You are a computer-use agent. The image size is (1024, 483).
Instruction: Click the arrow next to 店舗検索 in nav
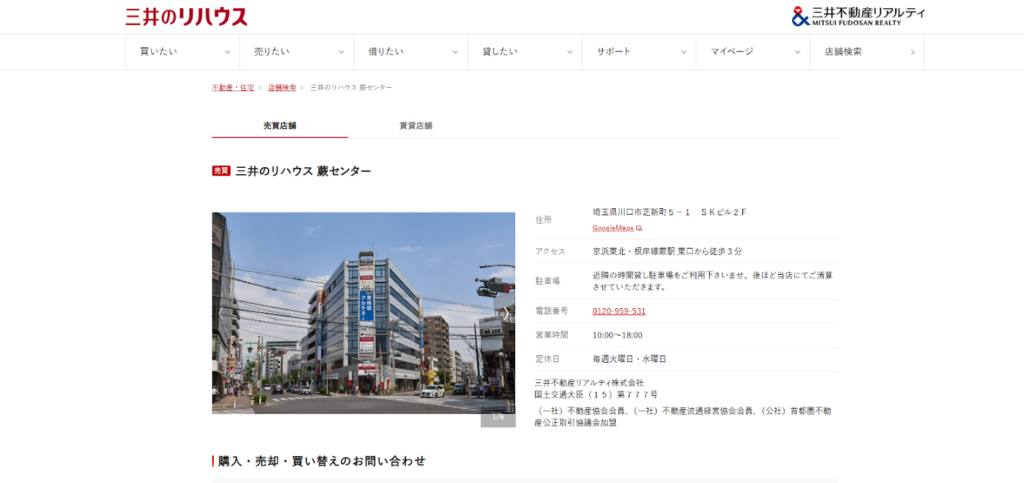pos(912,52)
